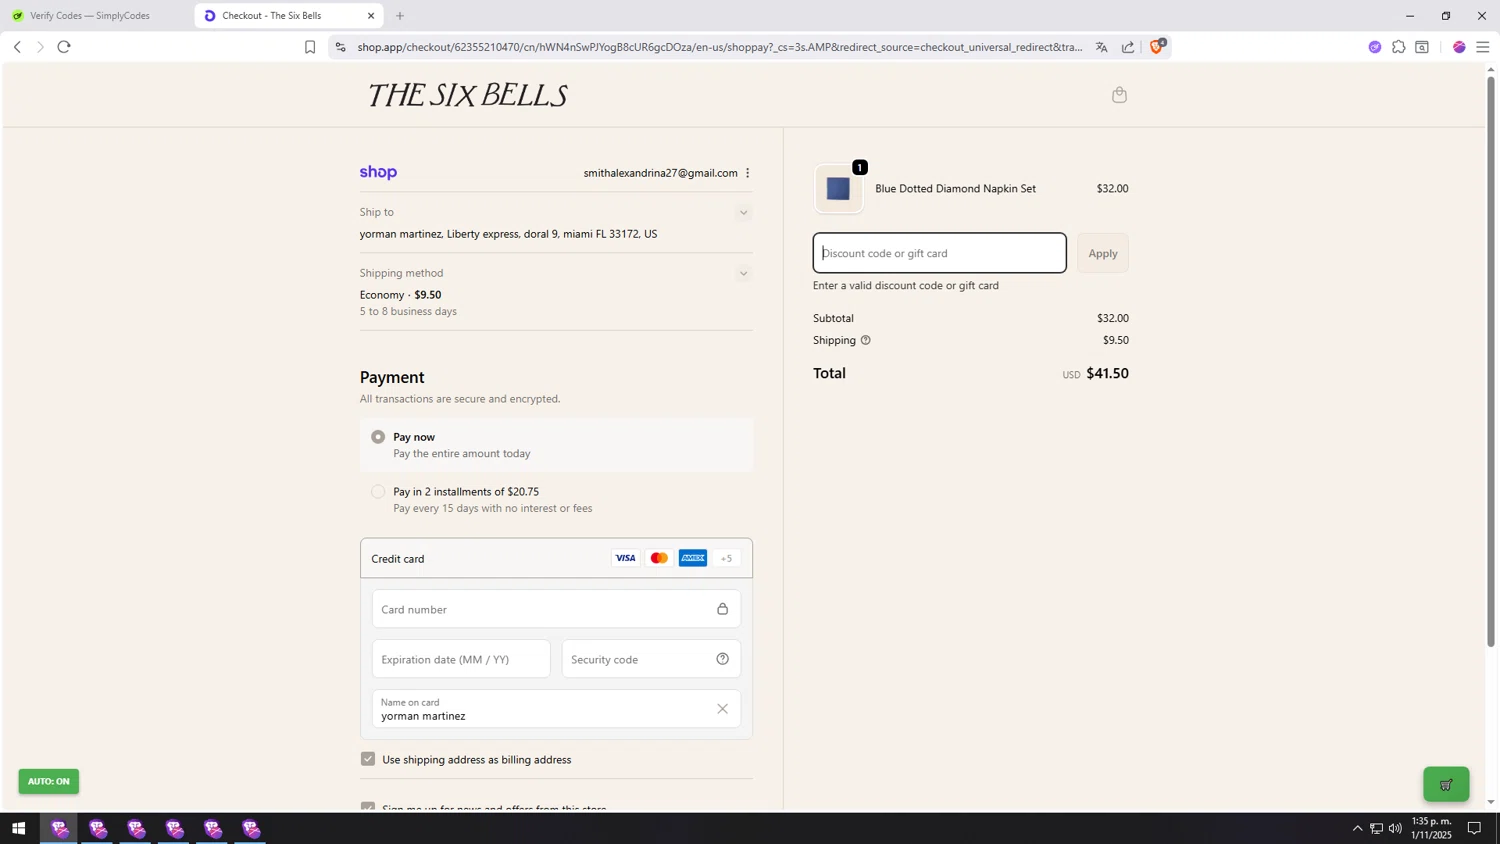Screen dimensions: 1500x844
Task: Show the +5 more payment methods
Action: [727, 558]
